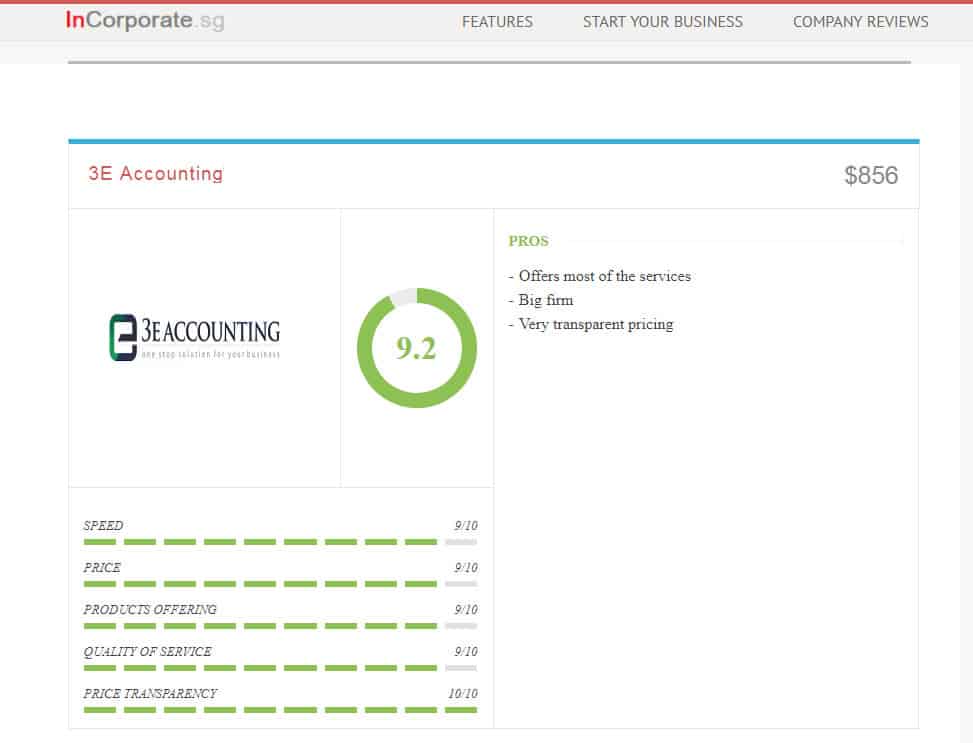Click the PRICE rating label
Image resolution: width=973 pixels, height=743 pixels.
[x=102, y=567]
